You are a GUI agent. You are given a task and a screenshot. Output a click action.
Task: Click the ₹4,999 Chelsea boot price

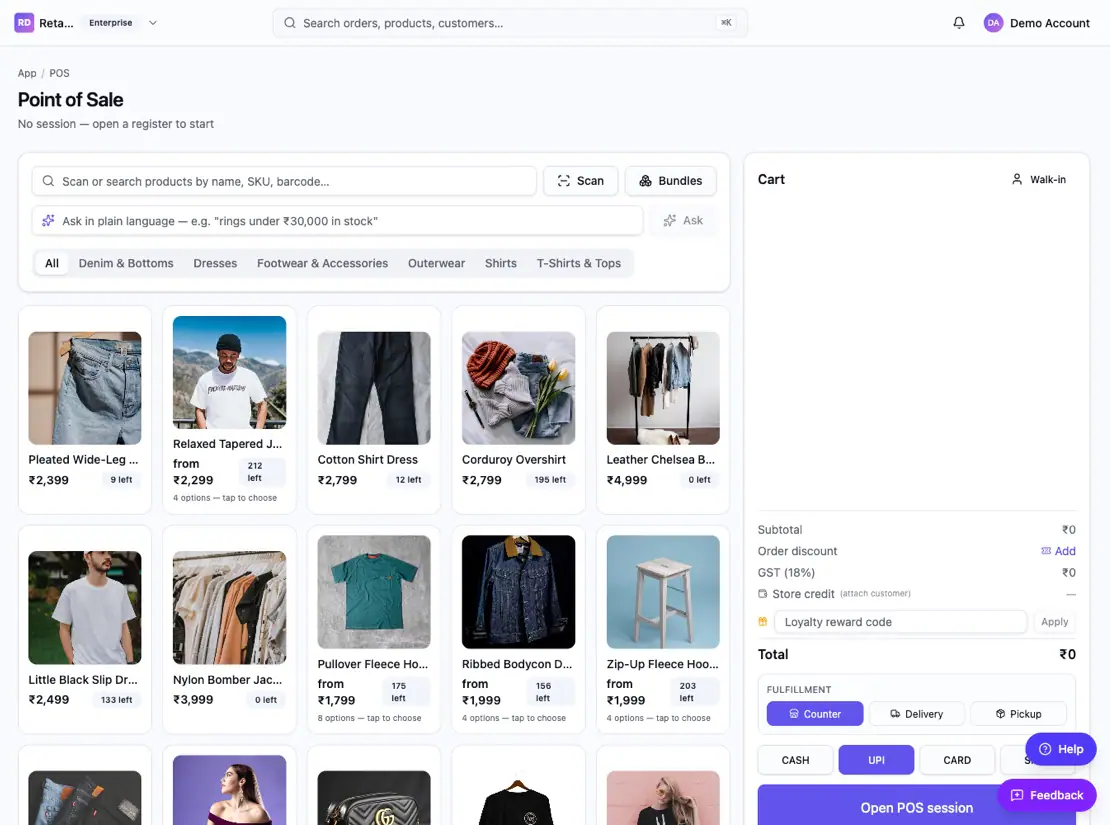626,480
